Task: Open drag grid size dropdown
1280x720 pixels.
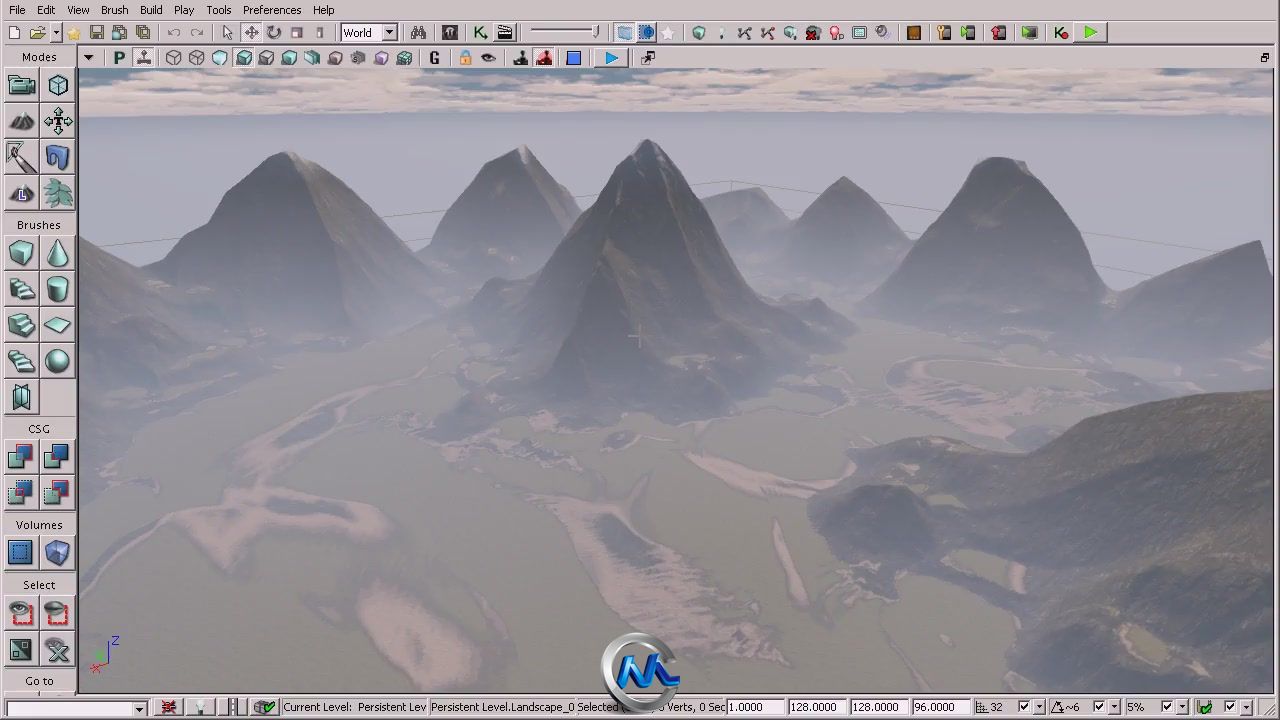Action: click(1040, 707)
